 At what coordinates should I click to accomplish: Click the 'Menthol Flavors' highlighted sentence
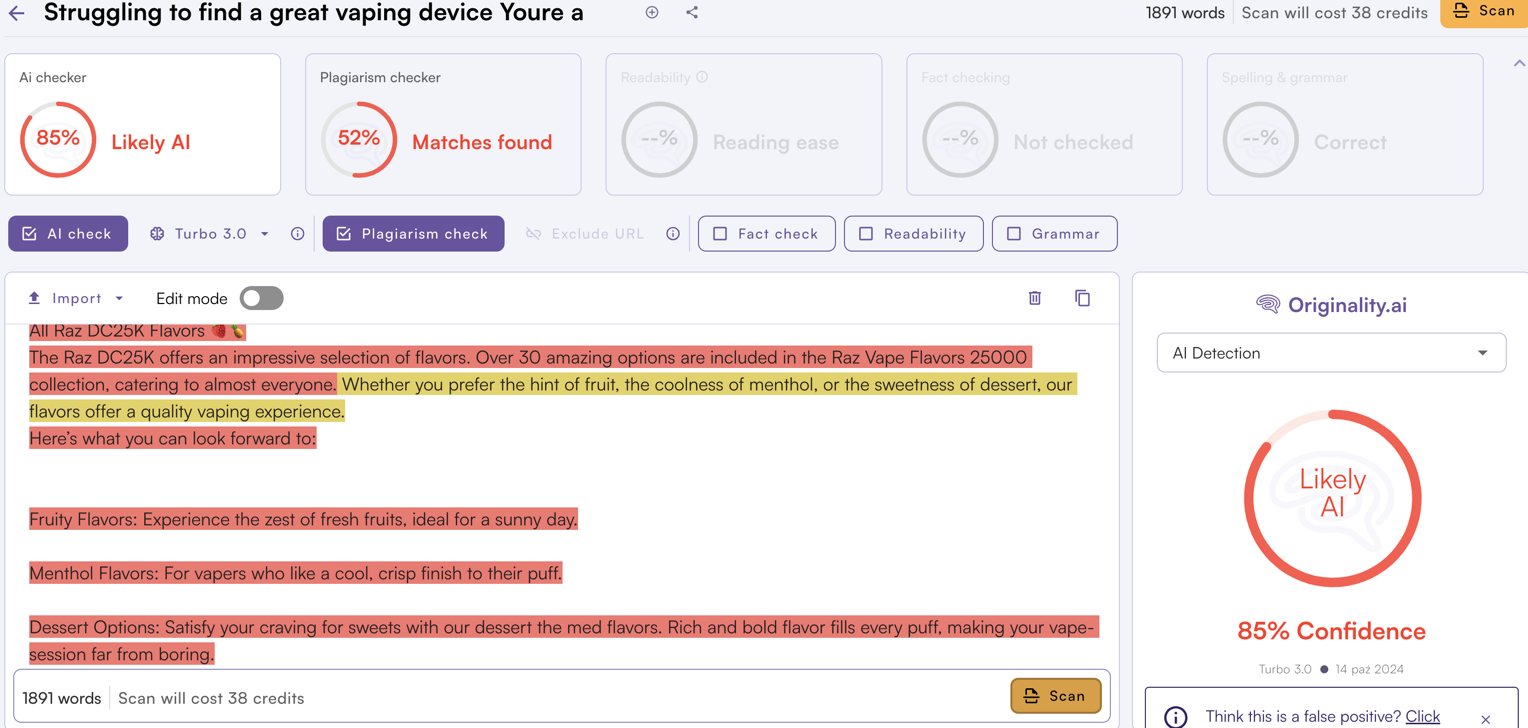295,573
